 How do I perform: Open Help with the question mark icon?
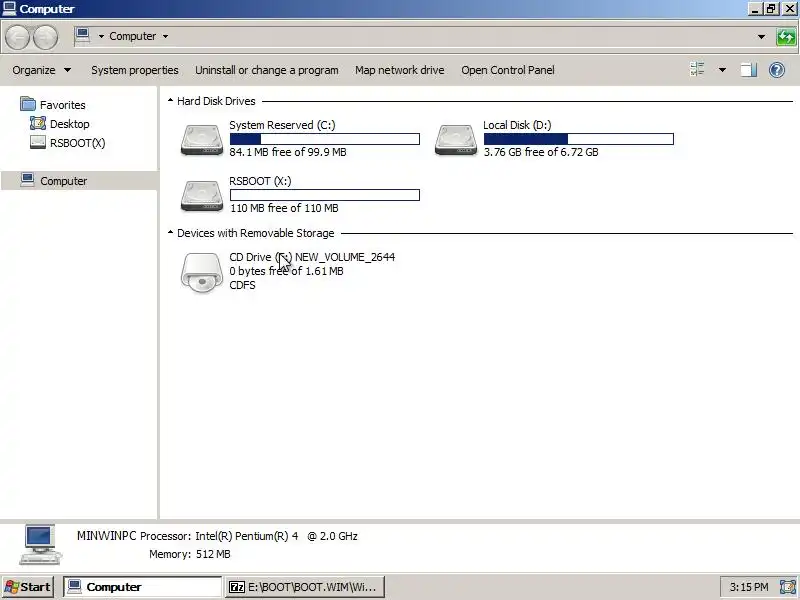pos(777,69)
